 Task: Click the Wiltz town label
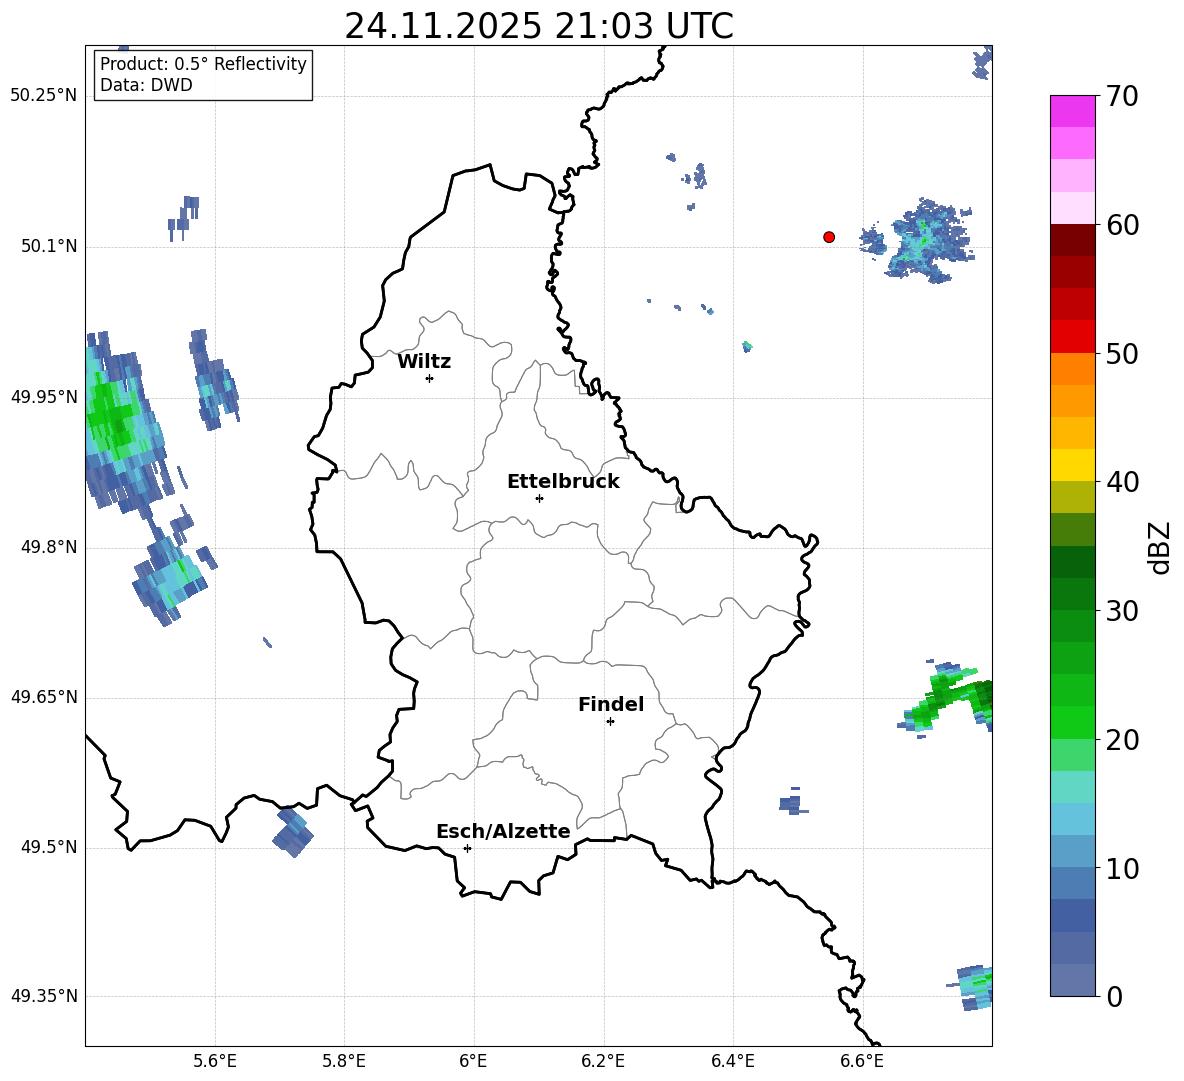click(424, 362)
